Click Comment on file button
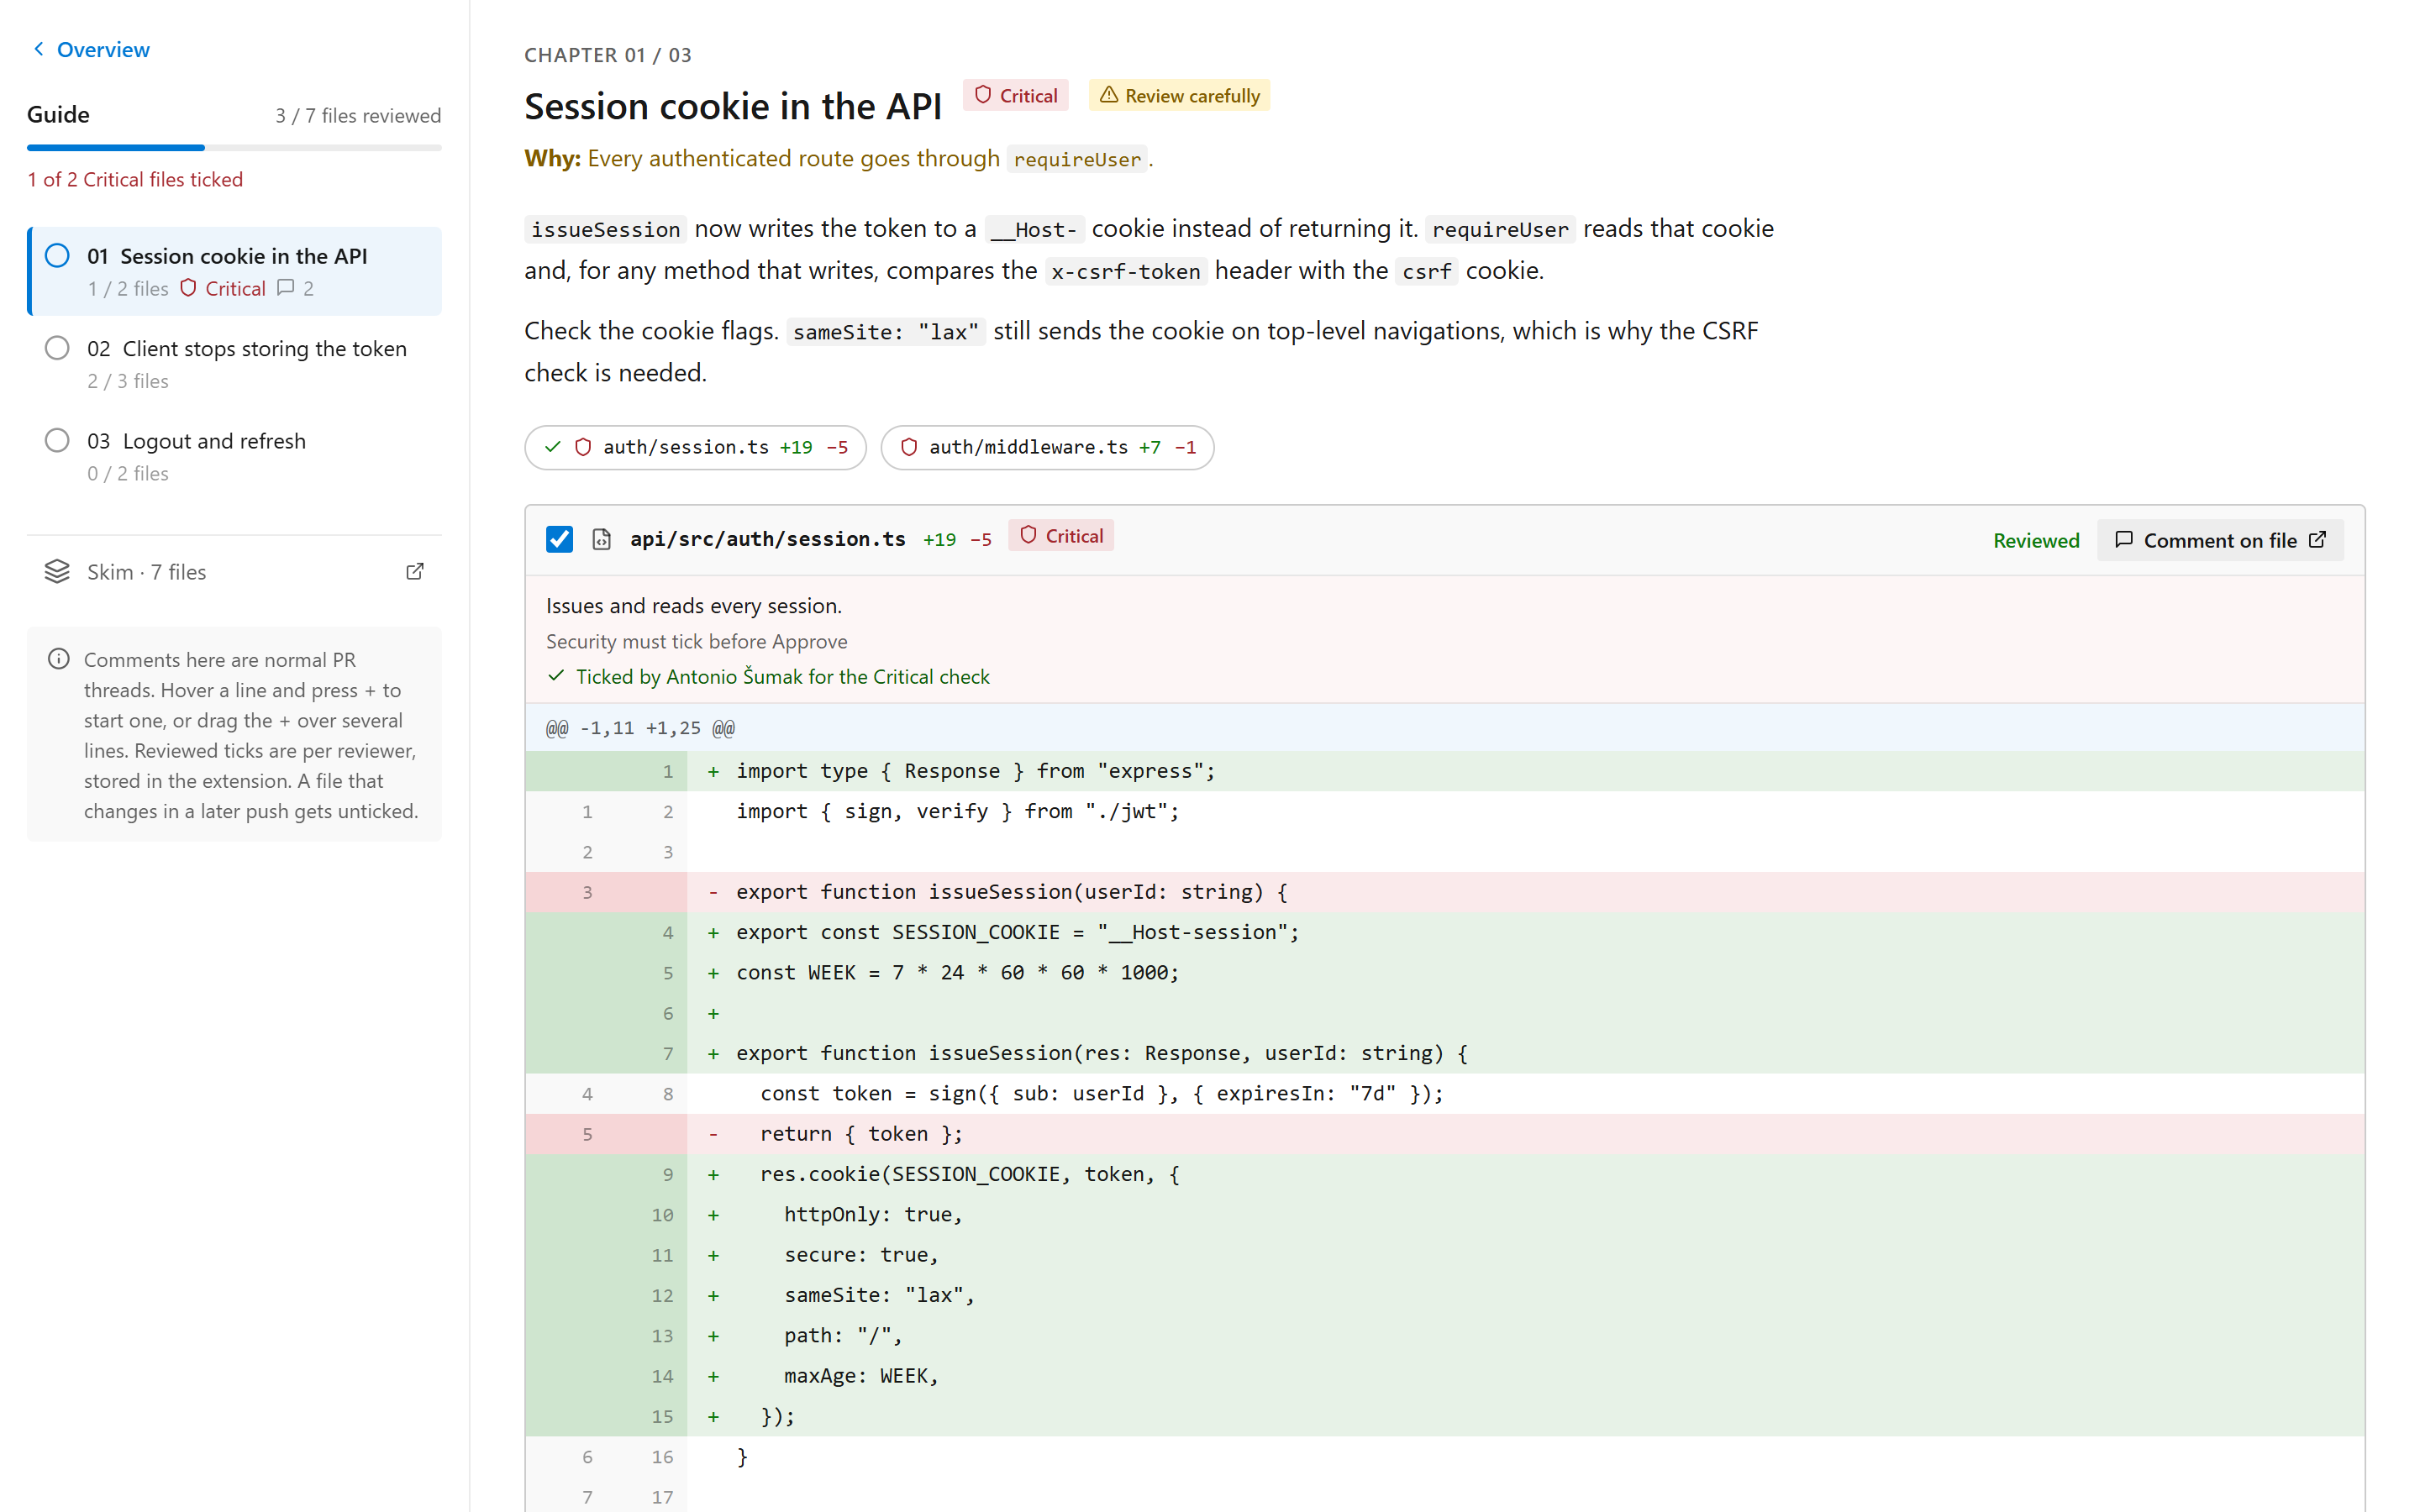This screenshot has height=1512, width=2420. click(x=2220, y=541)
